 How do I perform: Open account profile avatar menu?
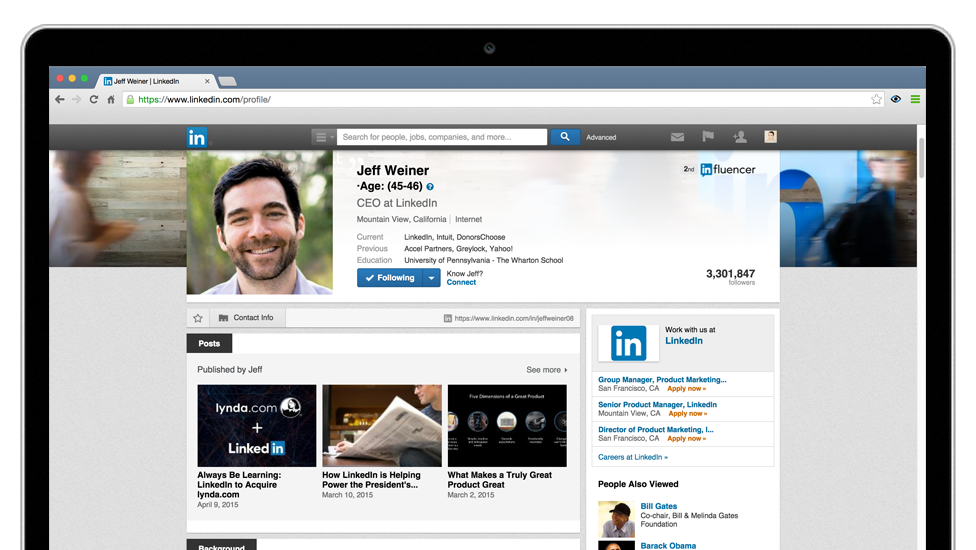pos(771,137)
